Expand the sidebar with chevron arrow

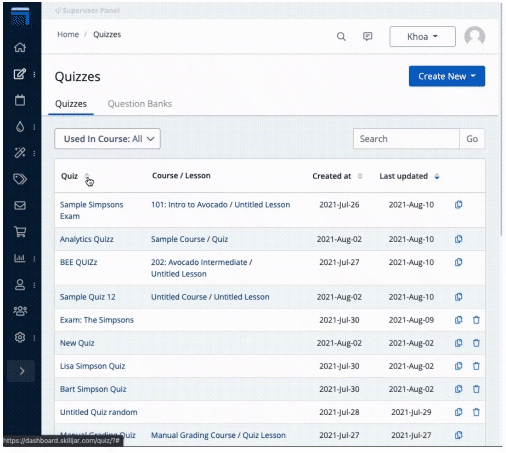(21, 371)
